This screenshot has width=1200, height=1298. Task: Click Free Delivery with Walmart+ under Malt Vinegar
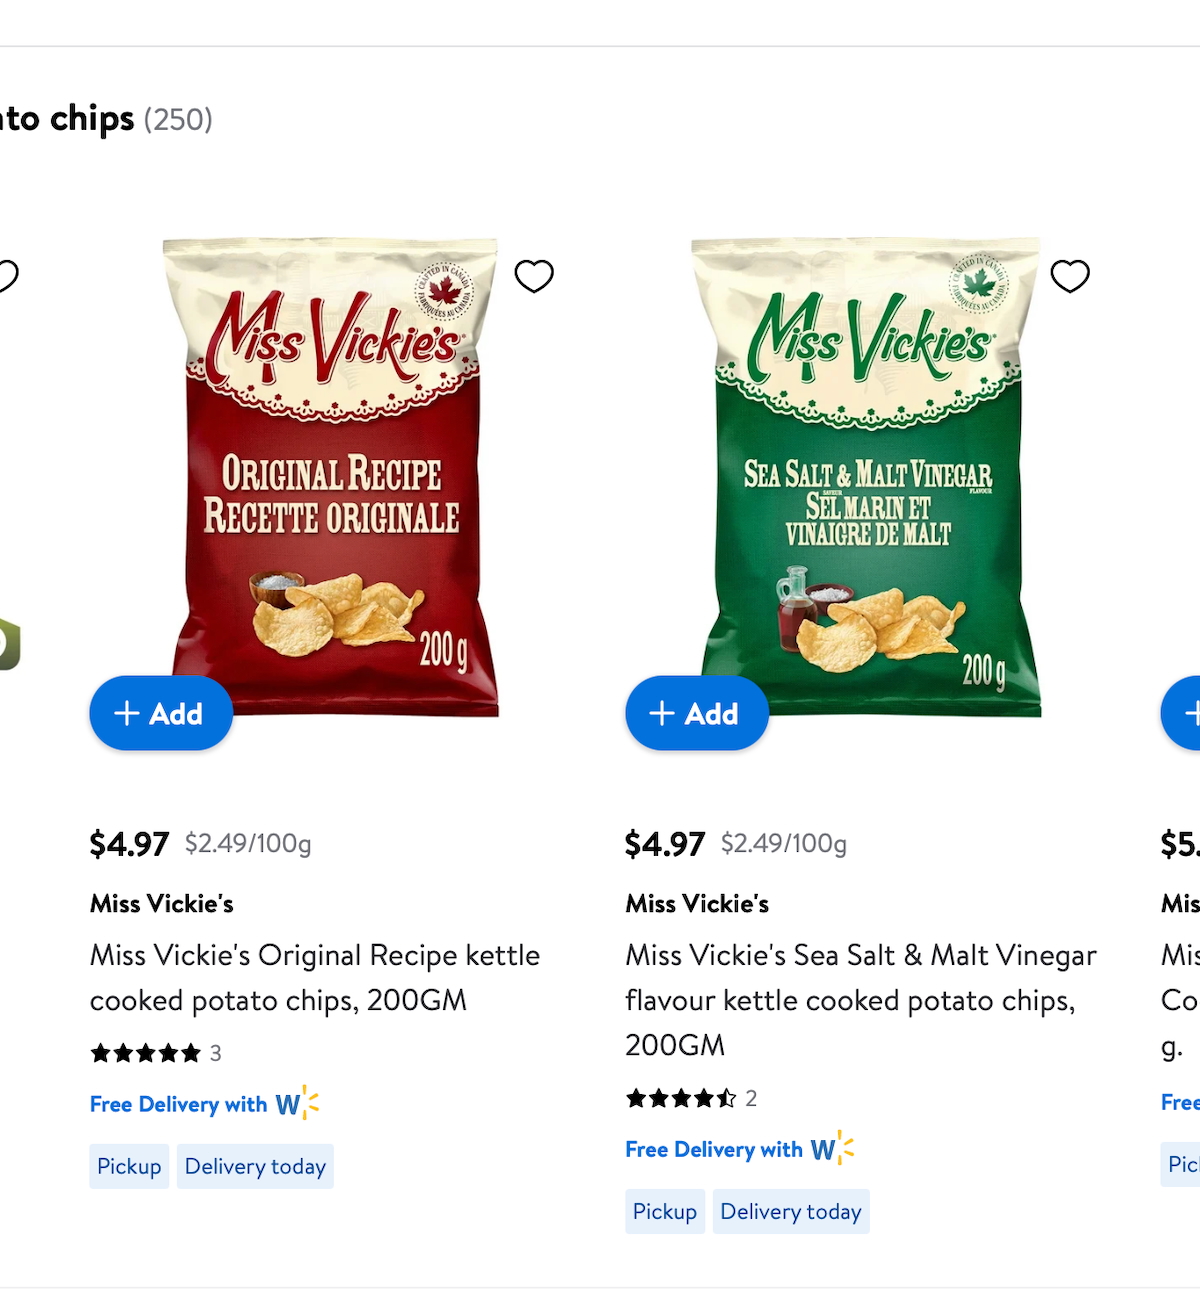click(x=740, y=1149)
